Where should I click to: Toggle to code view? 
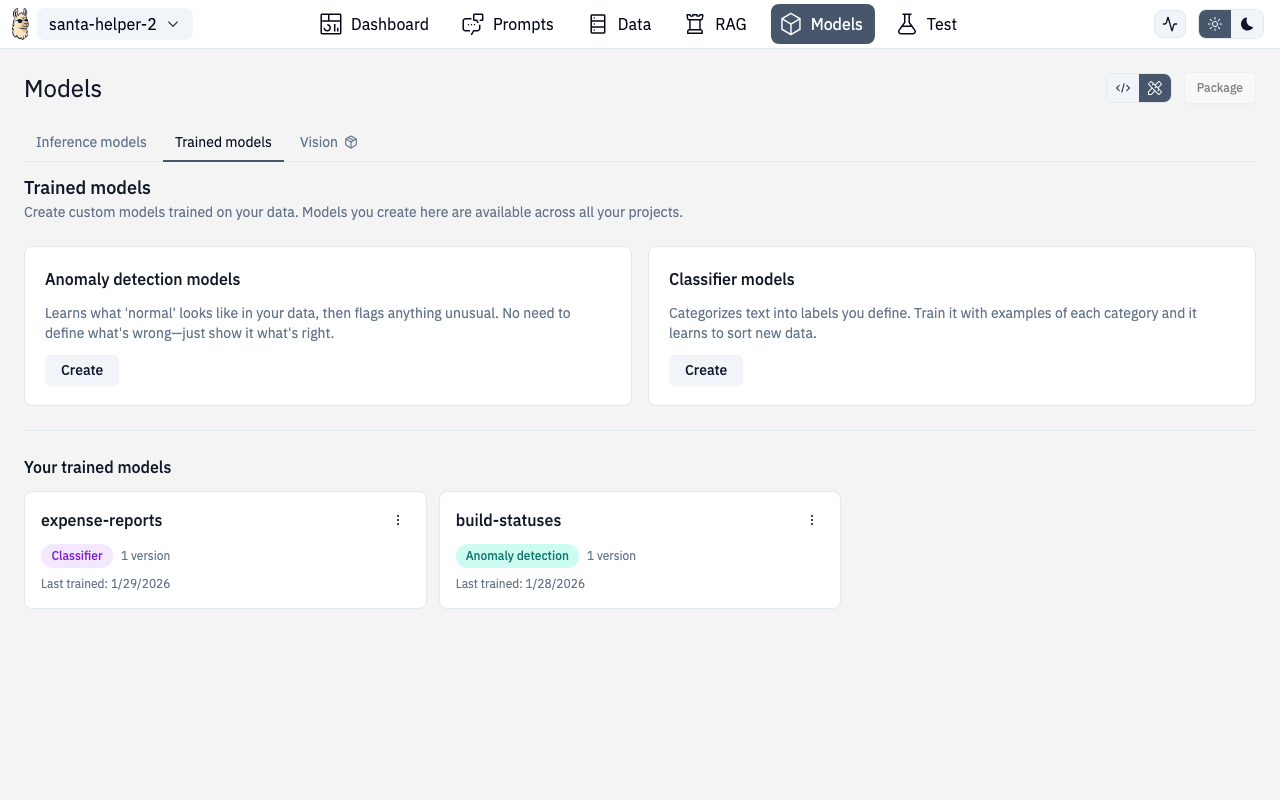pyautogui.click(x=1123, y=88)
